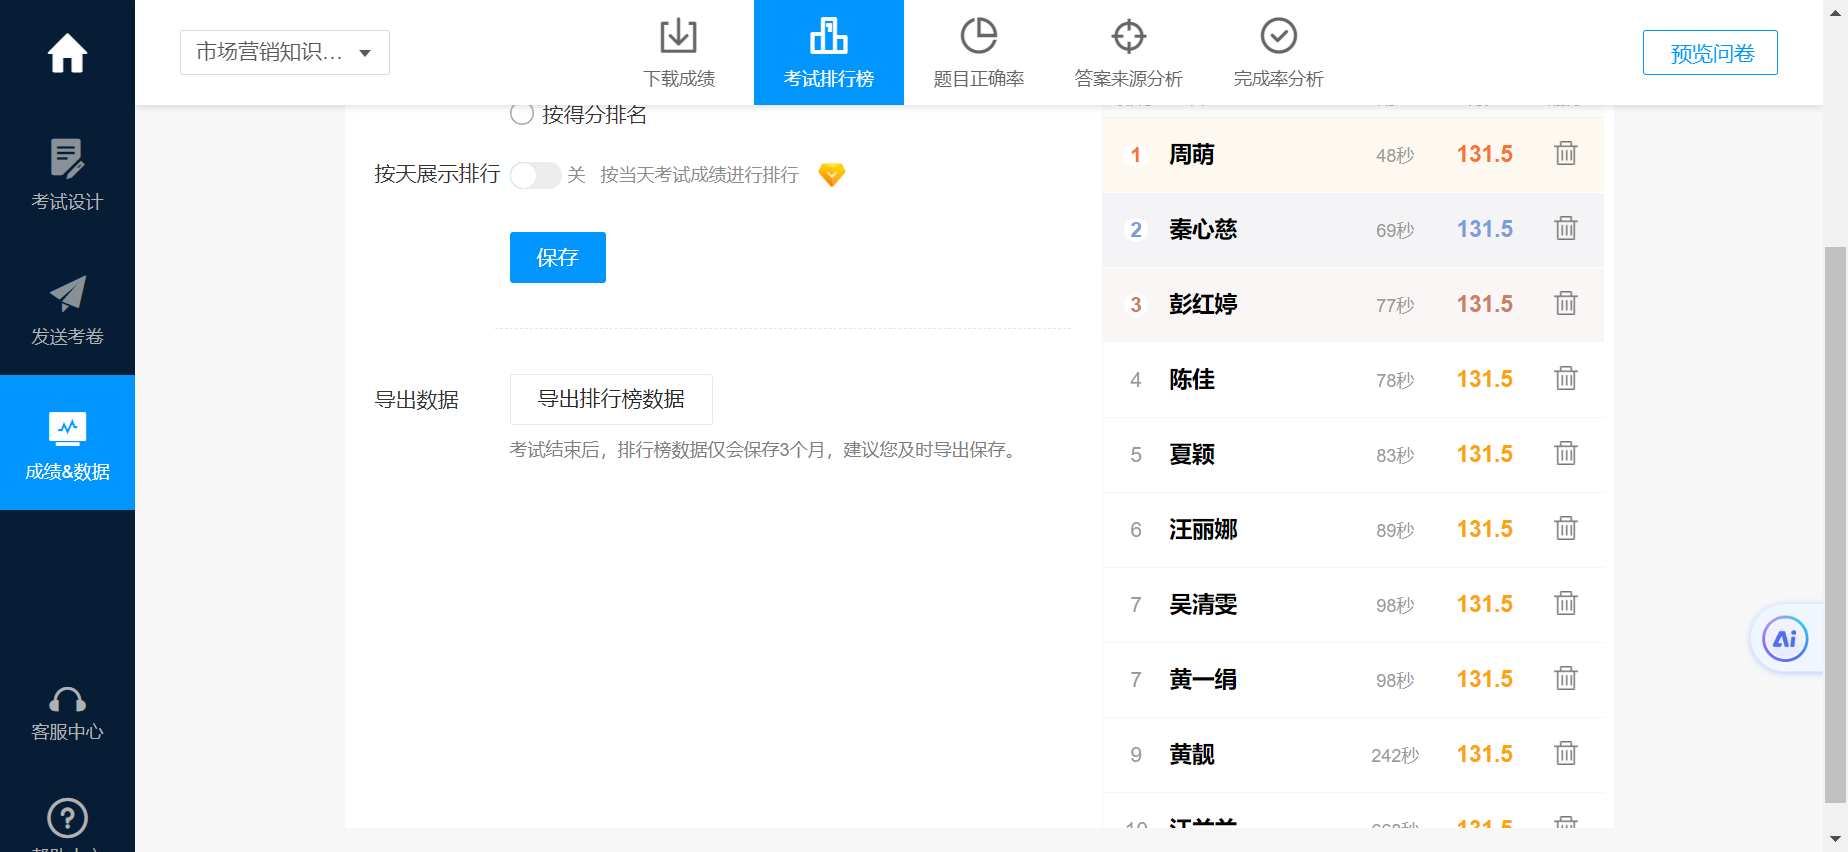The image size is (1848, 852).
Task: Delete 周萌's ranking entry with trash icon
Action: point(1565,154)
